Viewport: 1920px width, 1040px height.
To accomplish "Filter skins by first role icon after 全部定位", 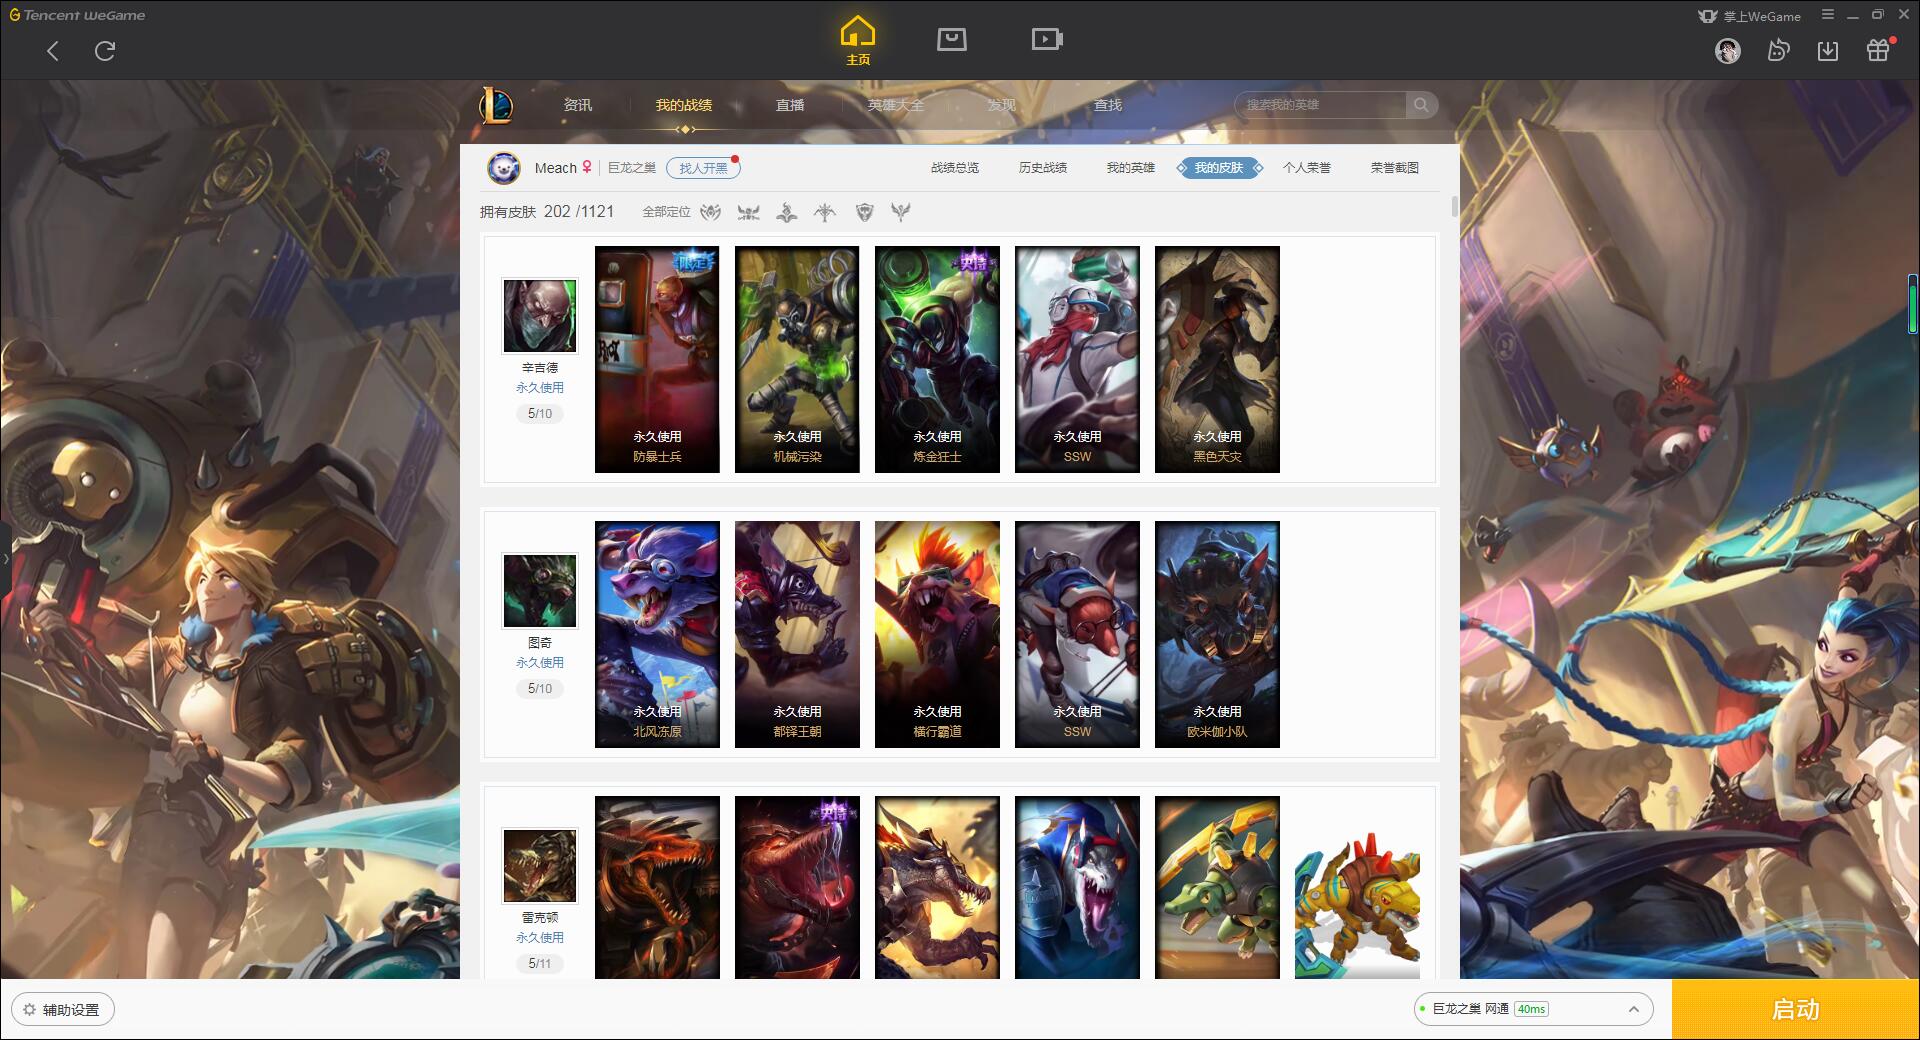I will [x=710, y=212].
